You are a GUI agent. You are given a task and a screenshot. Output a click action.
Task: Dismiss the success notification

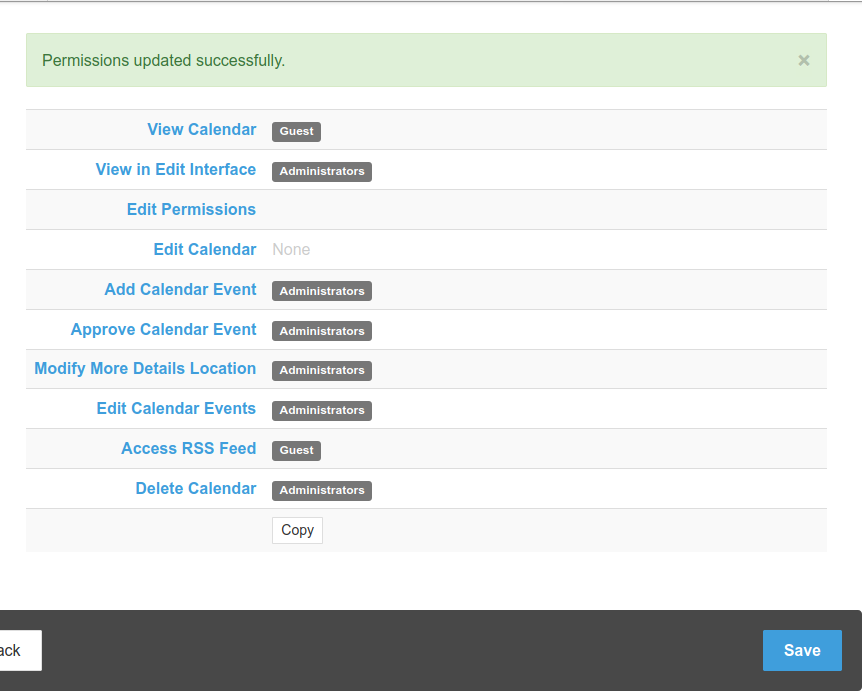coord(803,60)
